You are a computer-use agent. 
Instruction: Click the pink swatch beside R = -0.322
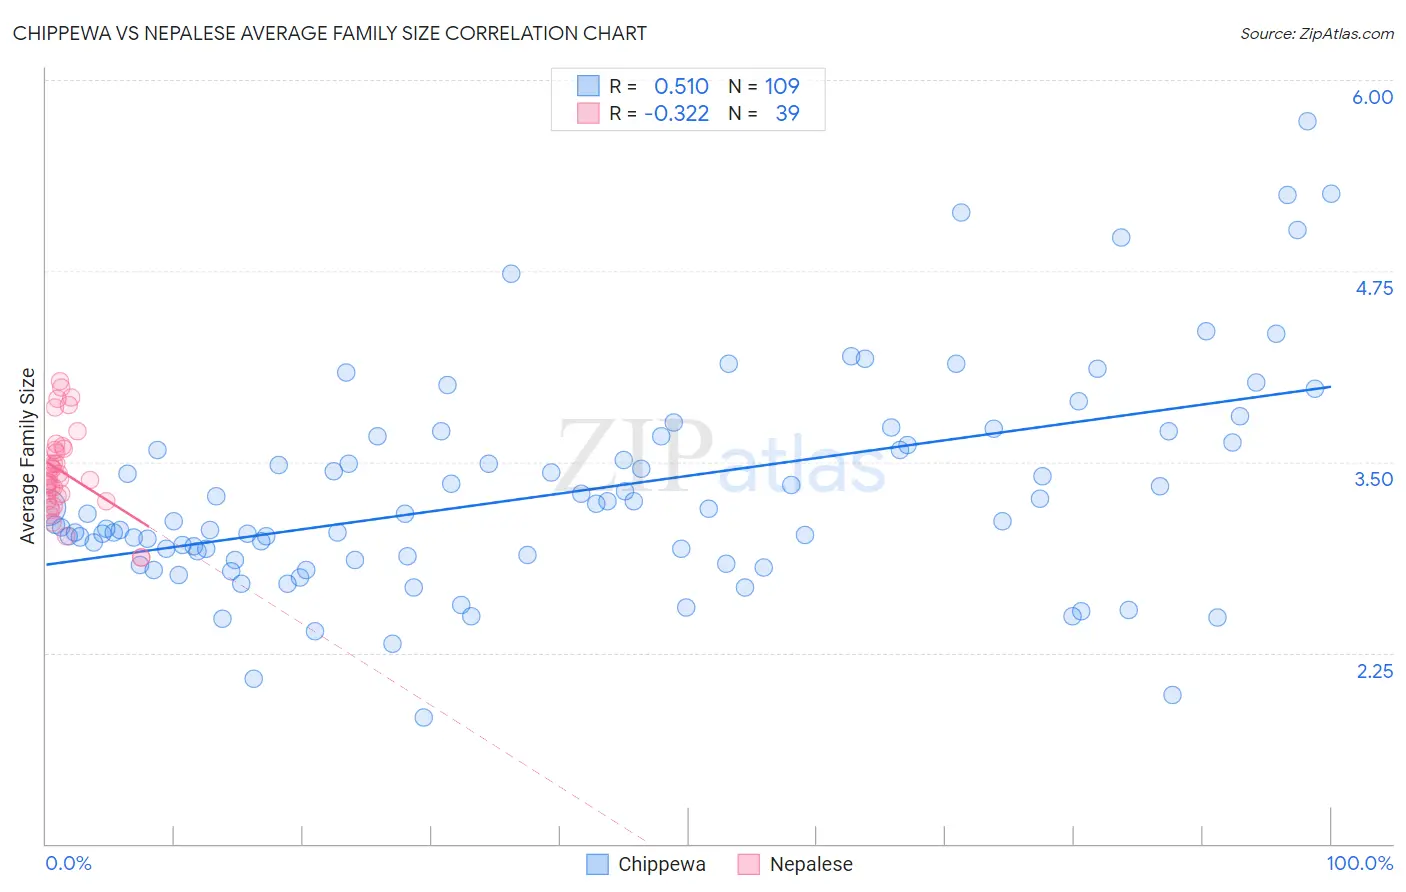pos(588,113)
